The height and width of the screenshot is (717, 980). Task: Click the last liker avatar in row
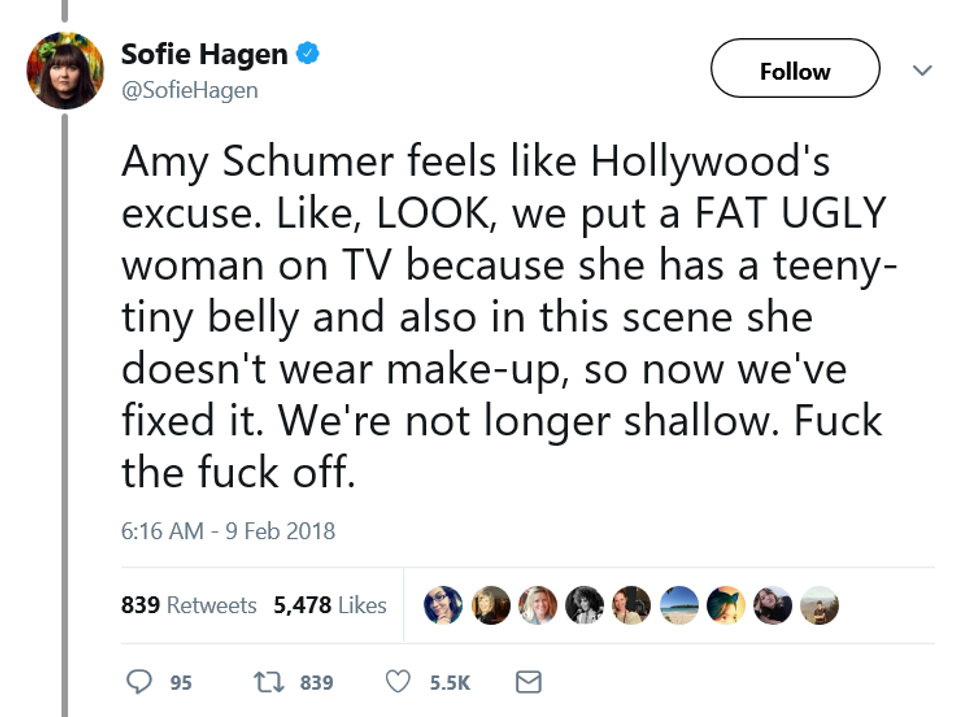click(x=820, y=605)
